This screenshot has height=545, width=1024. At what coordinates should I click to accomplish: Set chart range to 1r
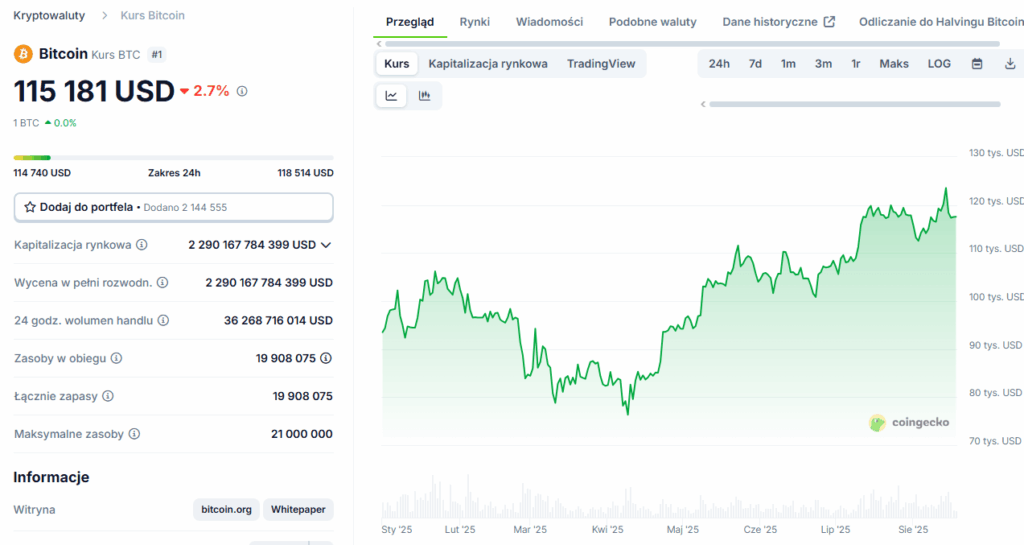click(x=856, y=64)
